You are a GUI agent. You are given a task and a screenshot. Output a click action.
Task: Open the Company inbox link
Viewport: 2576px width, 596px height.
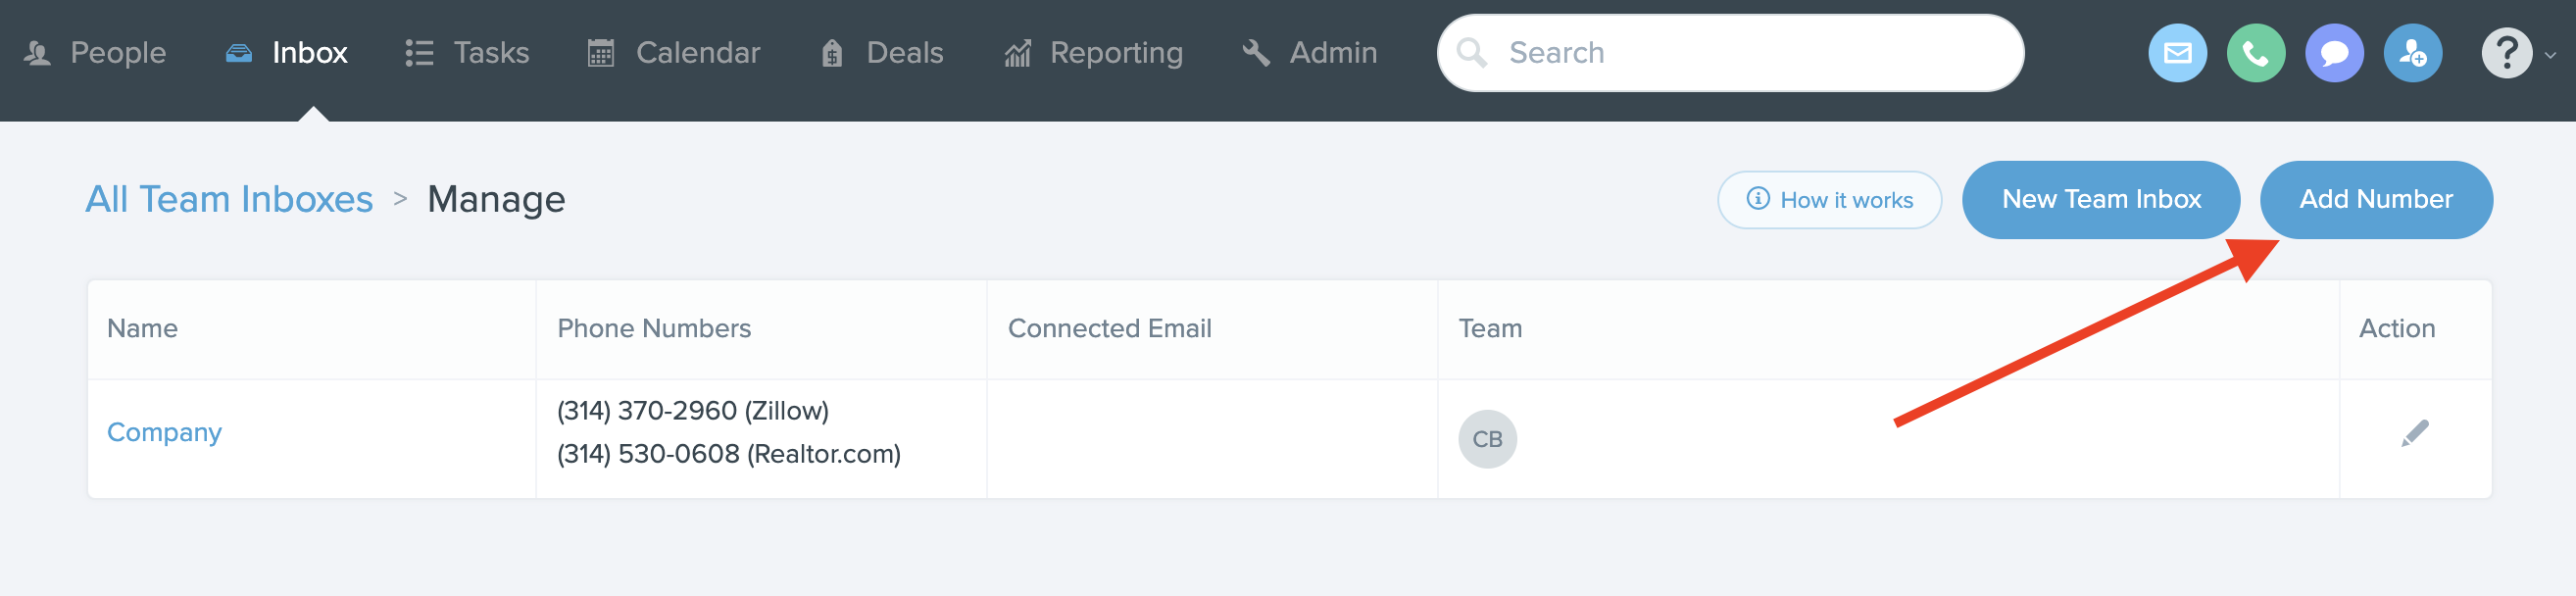click(x=164, y=432)
